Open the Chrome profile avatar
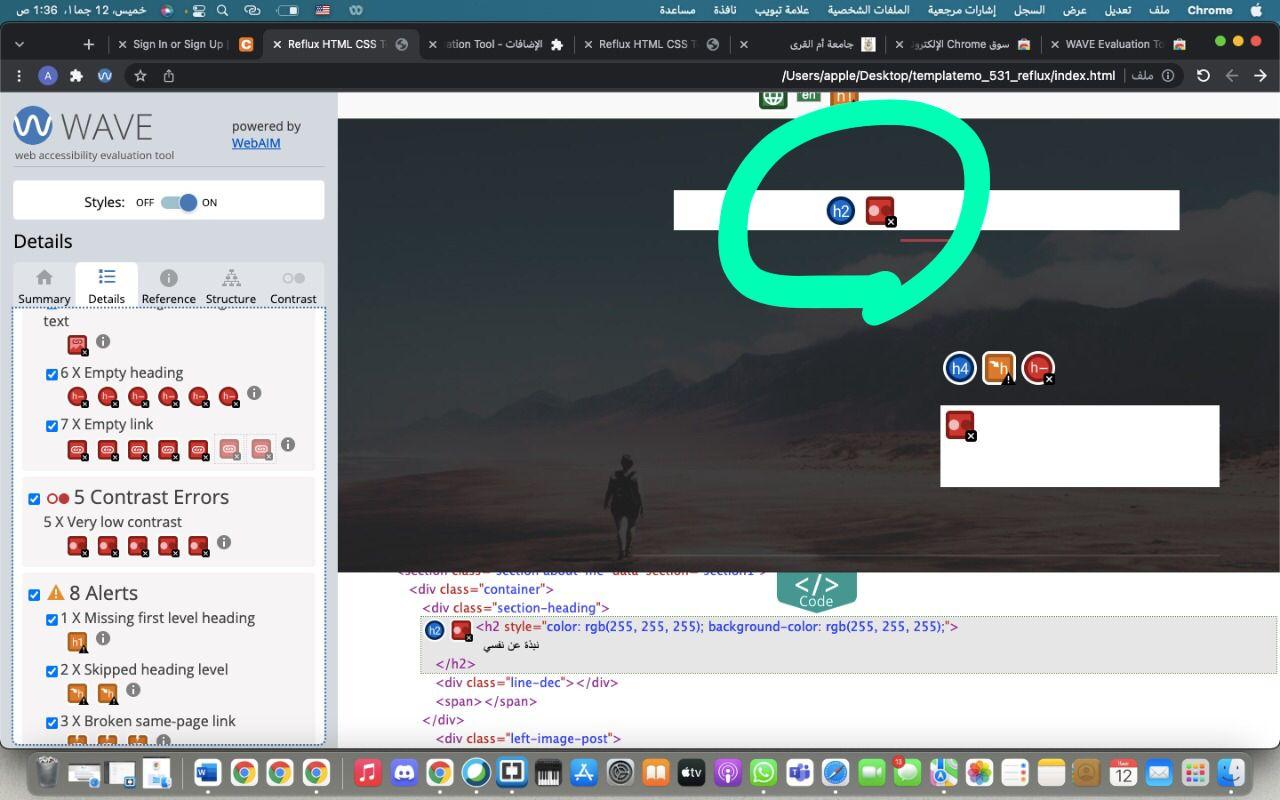Viewport: 1280px width, 800px height. click(x=47, y=75)
